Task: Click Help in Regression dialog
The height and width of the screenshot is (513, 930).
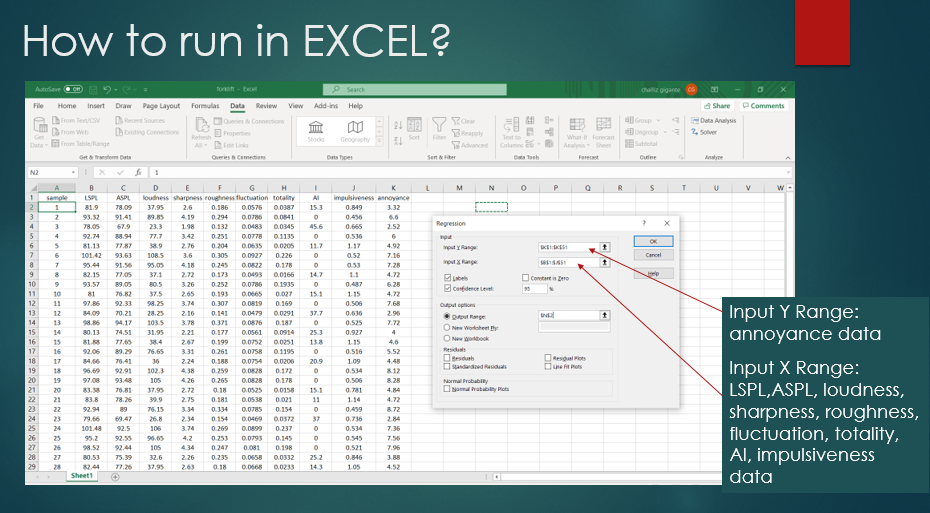Action: pyautogui.click(x=653, y=273)
